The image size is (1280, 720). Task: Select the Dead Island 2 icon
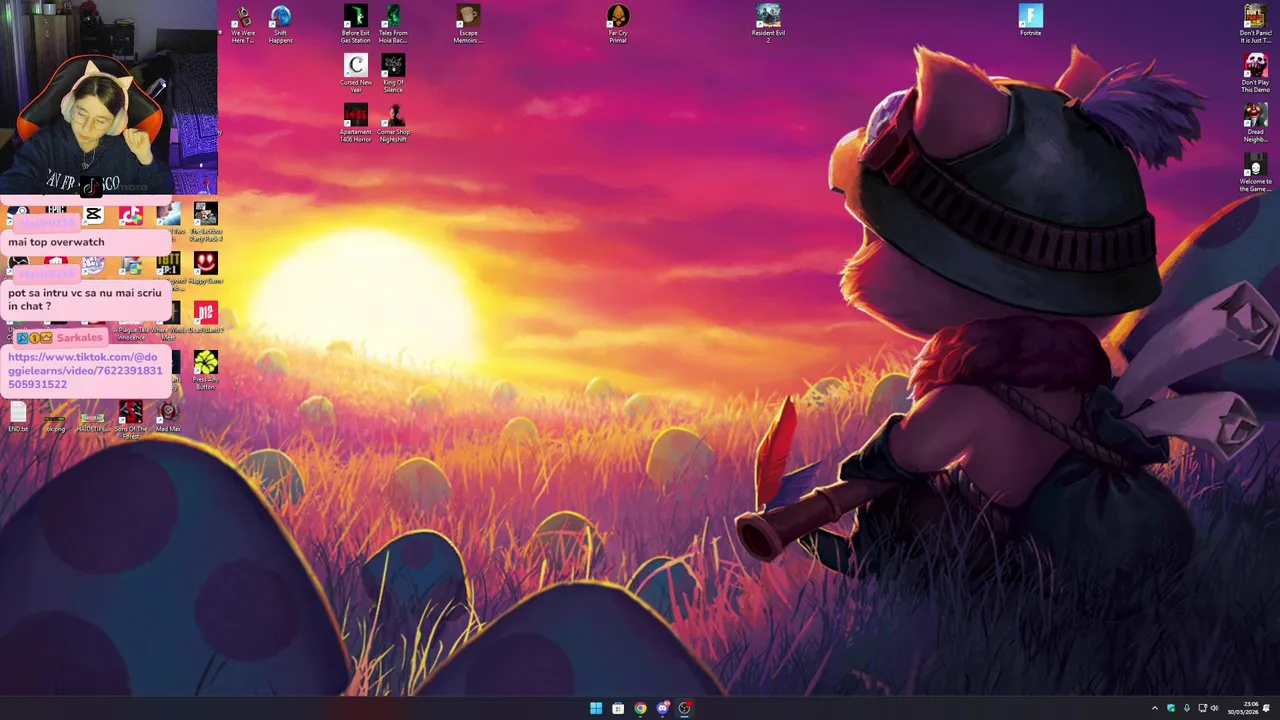click(205, 317)
